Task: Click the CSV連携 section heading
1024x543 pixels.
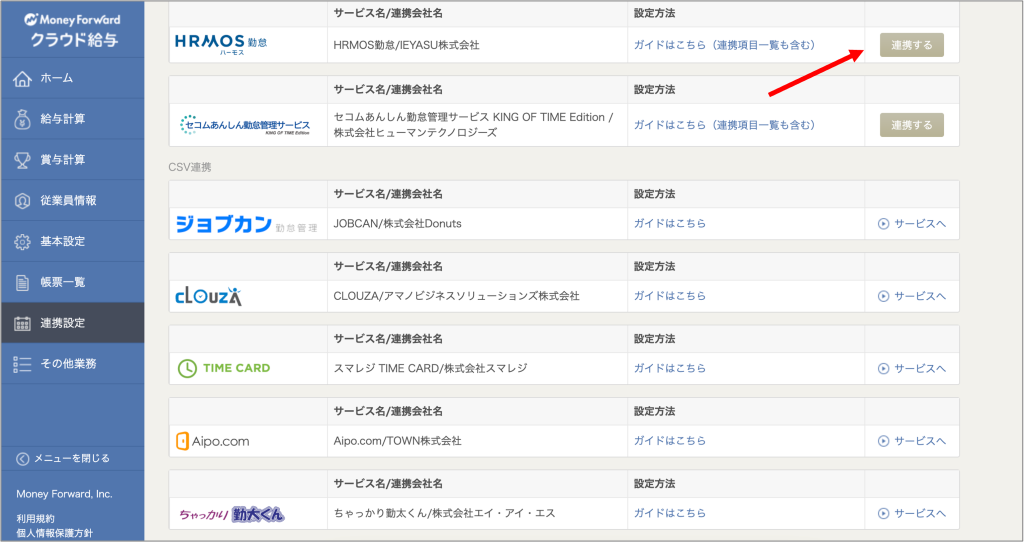Action: [x=190, y=167]
